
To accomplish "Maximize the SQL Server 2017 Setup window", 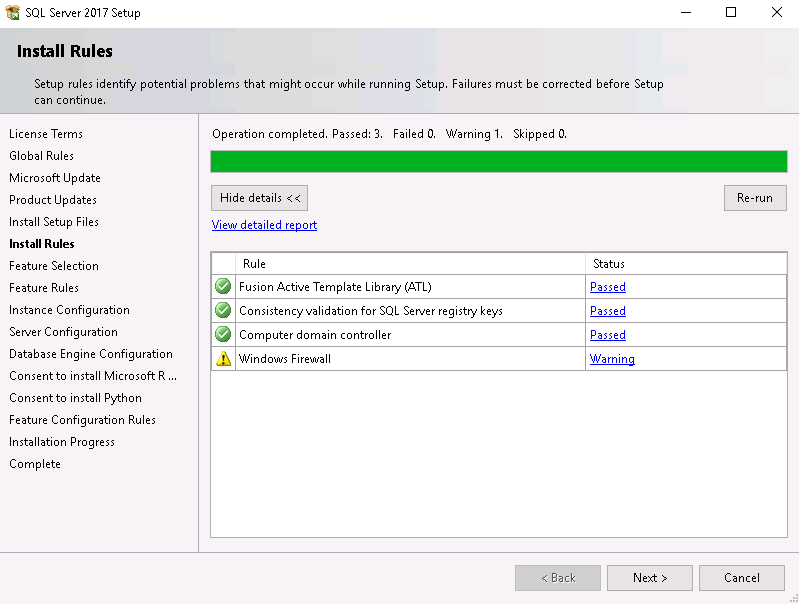I will pyautogui.click(x=731, y=12).
